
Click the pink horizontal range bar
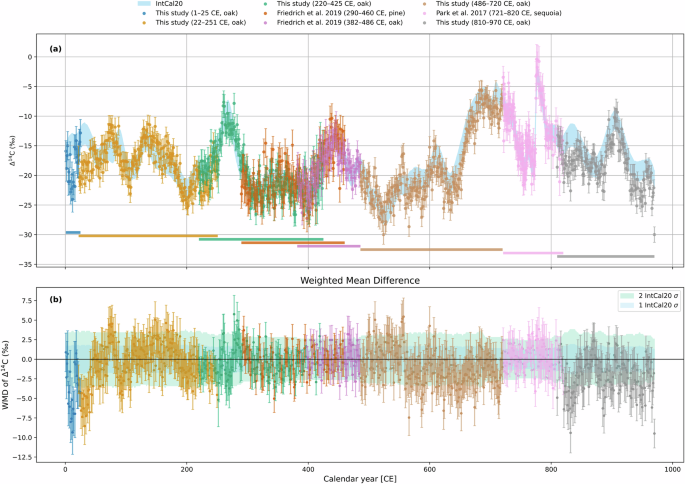(533, 253)
